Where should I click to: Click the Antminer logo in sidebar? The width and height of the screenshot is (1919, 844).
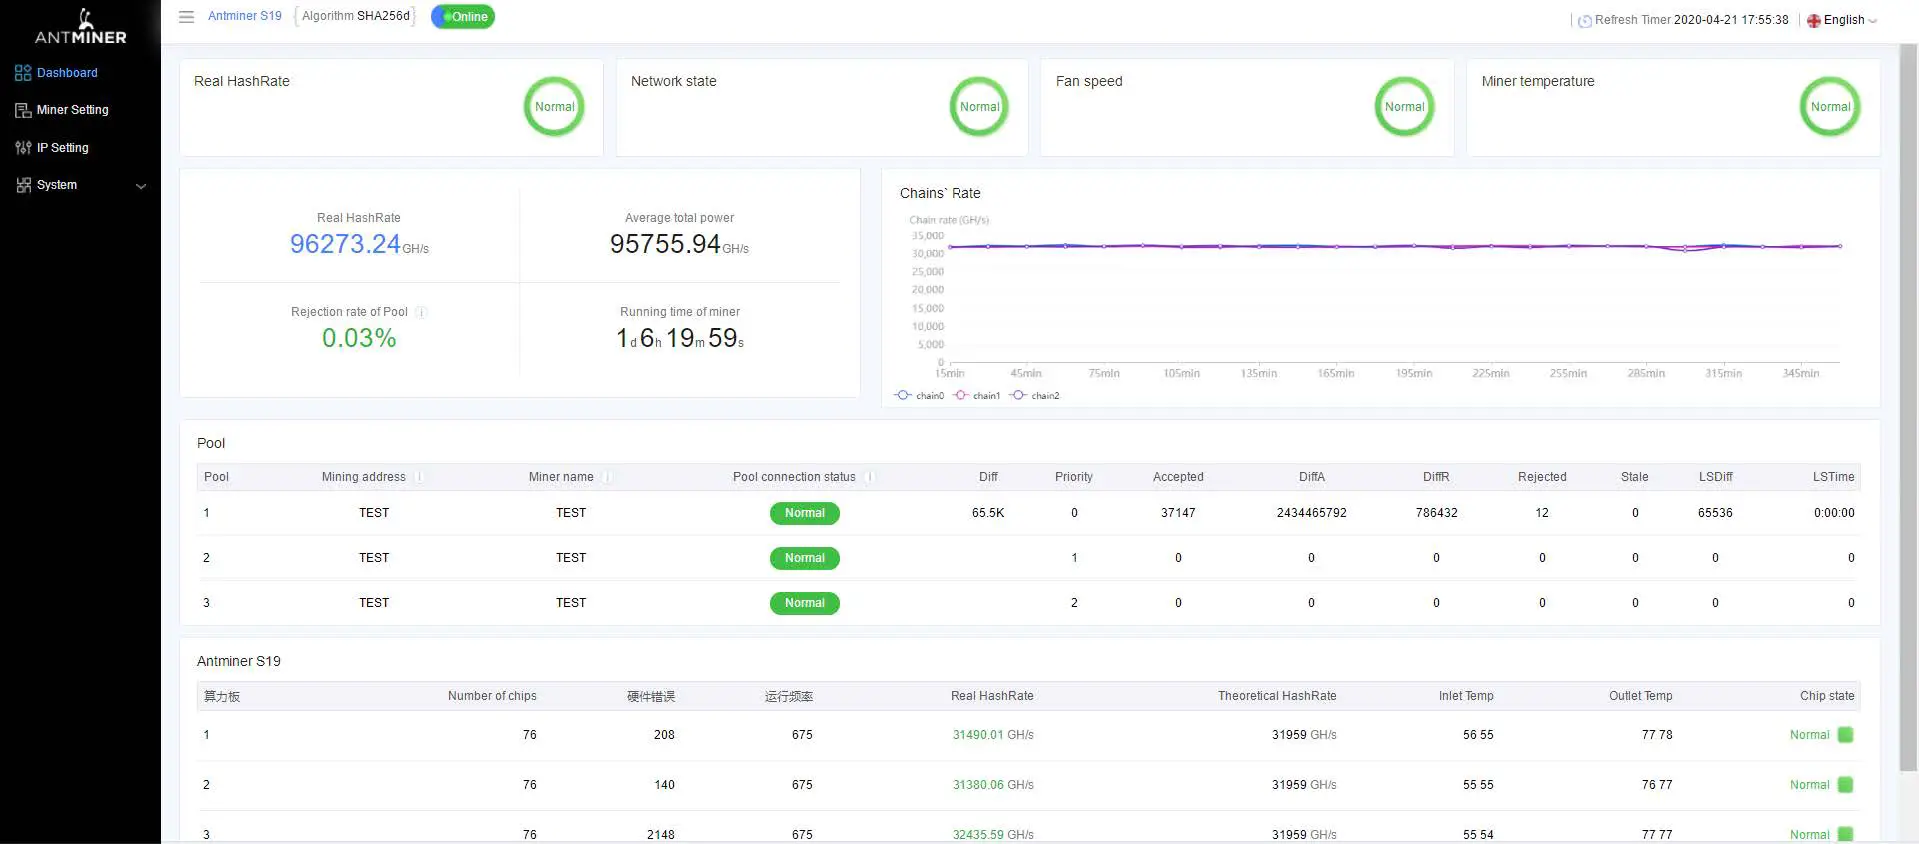[81, 27]
